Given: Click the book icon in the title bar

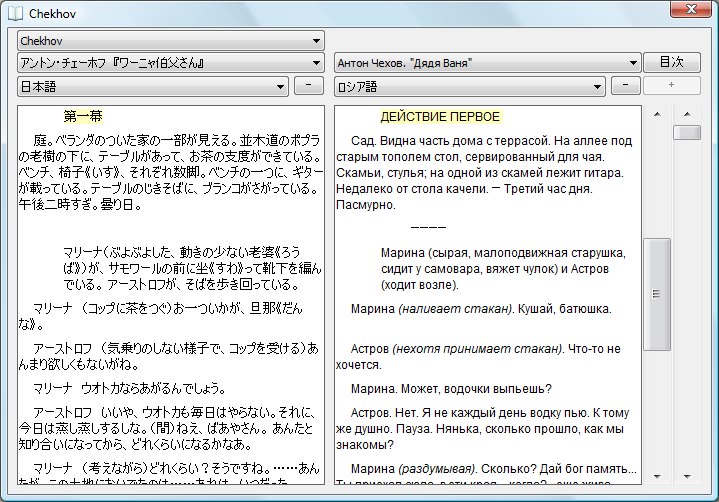Looking at the screenshot, I should [15, 13].
